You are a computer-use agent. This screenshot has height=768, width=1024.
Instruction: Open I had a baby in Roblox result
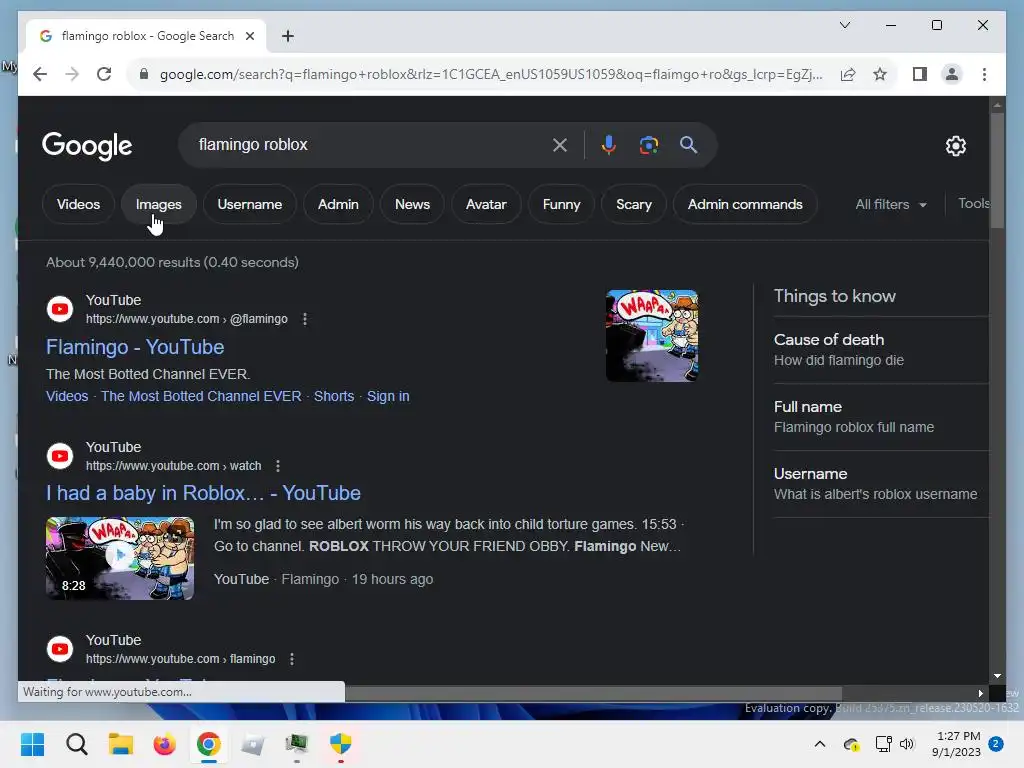203,493
